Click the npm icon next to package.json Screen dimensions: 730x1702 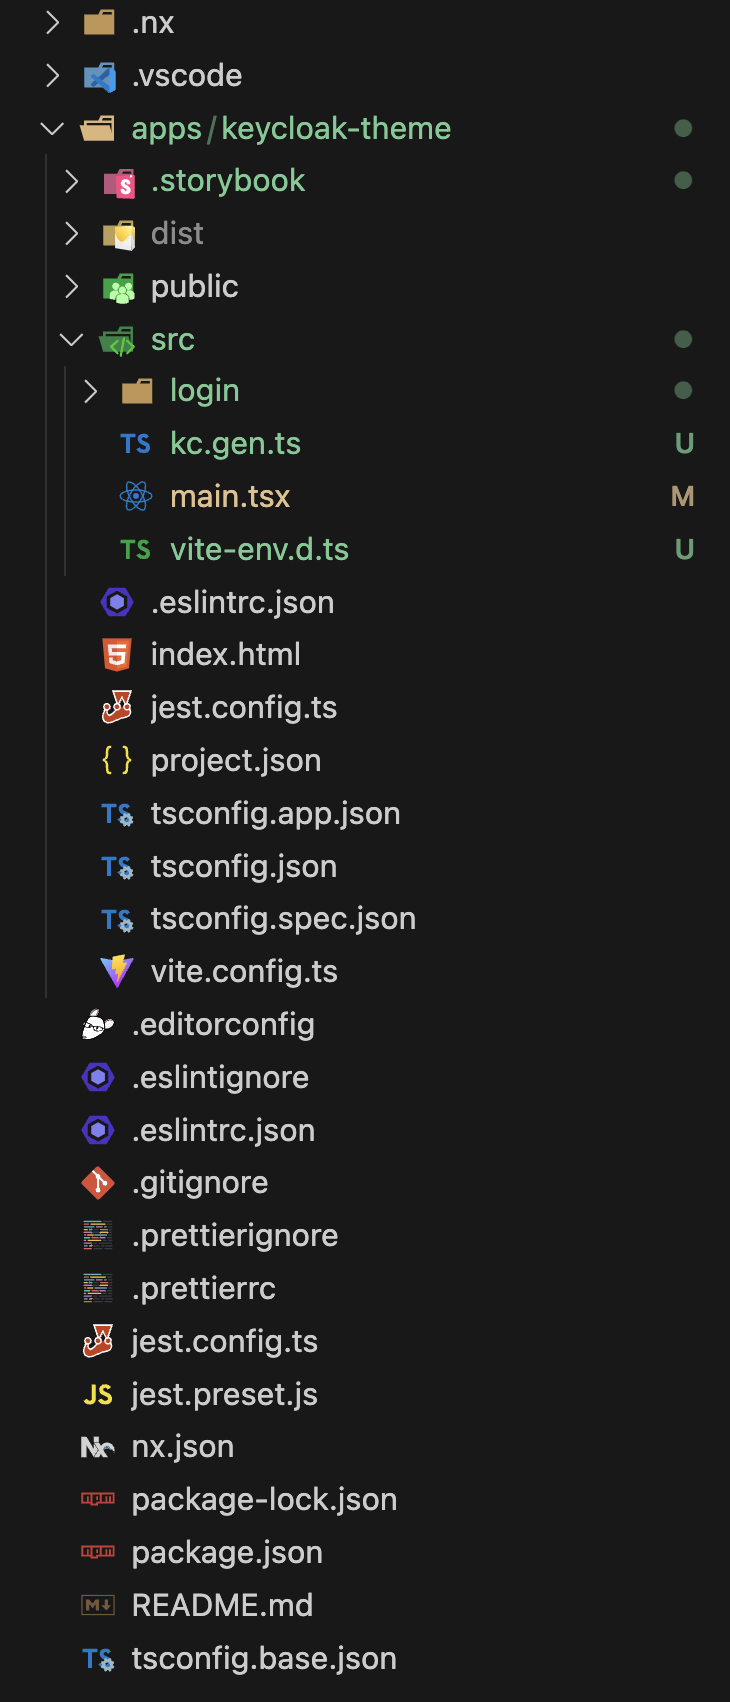click(98, 1552)
